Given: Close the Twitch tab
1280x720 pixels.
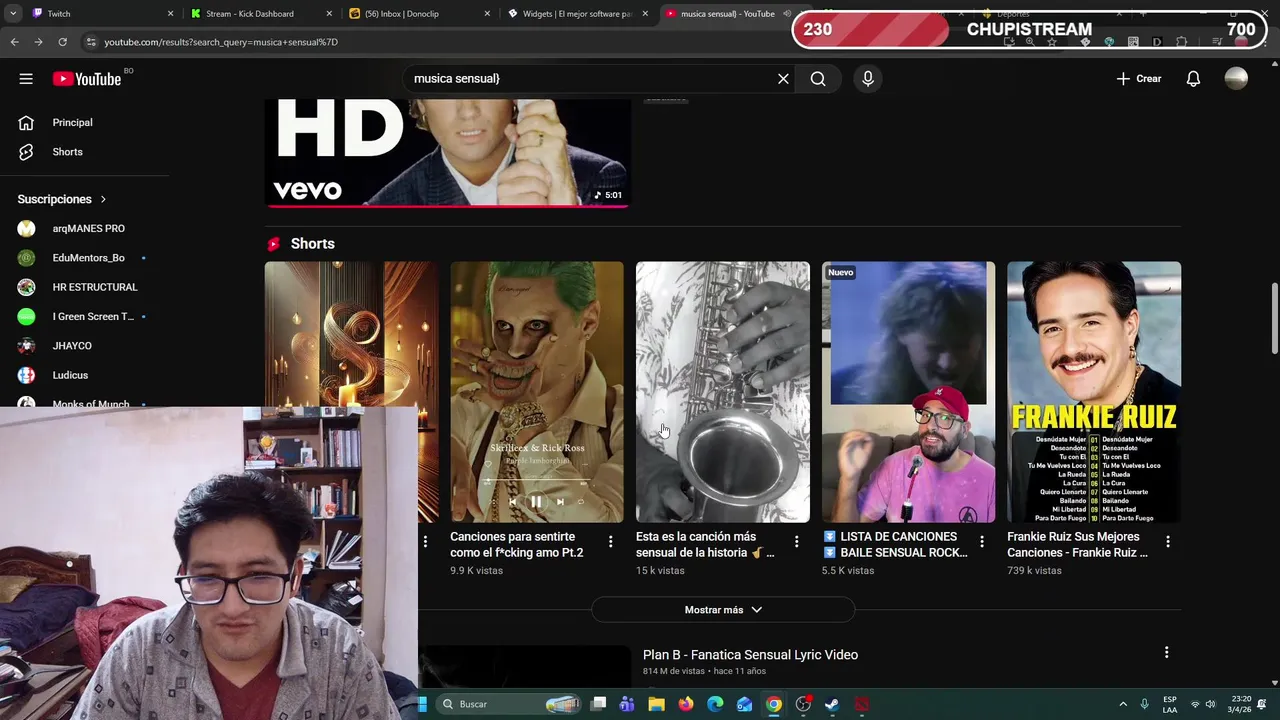Looking at the screenshot, I should [x=170, y=14].
